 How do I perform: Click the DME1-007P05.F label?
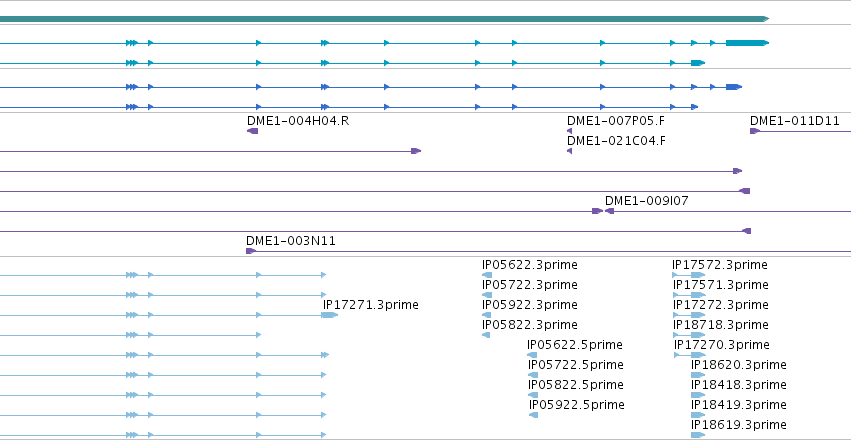pos(616,121)
